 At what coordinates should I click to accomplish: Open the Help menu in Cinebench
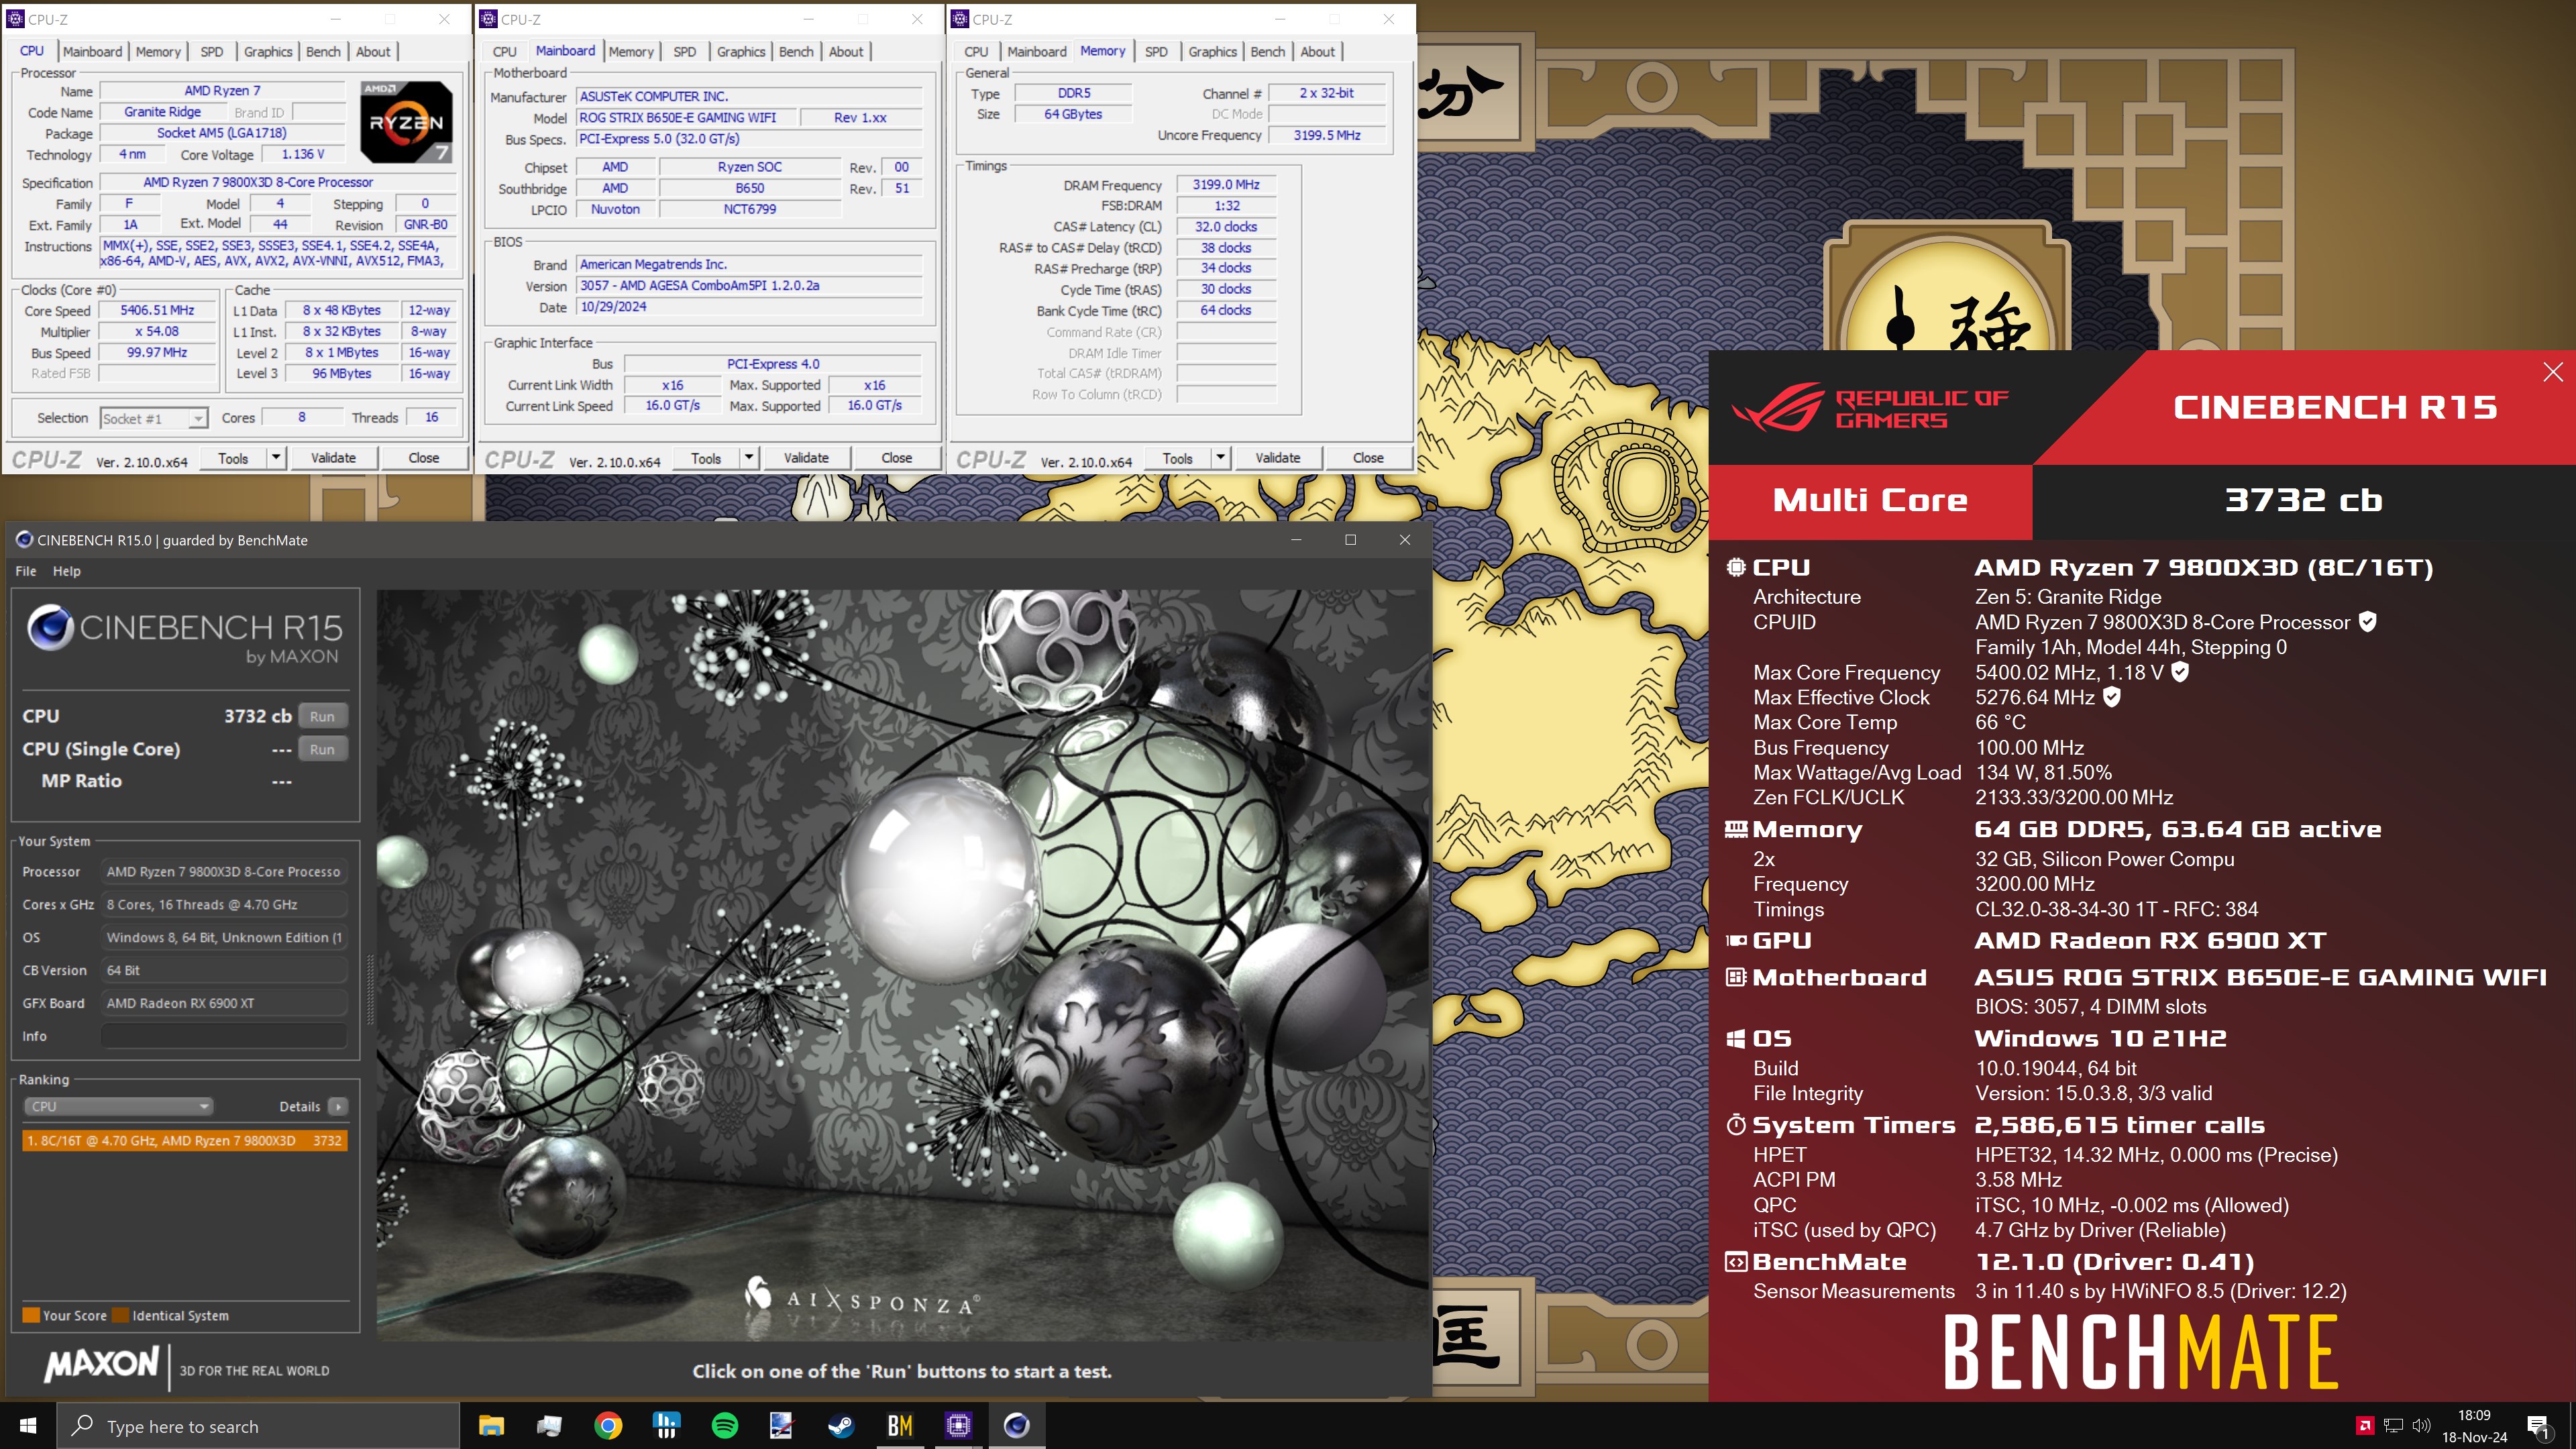67,571
